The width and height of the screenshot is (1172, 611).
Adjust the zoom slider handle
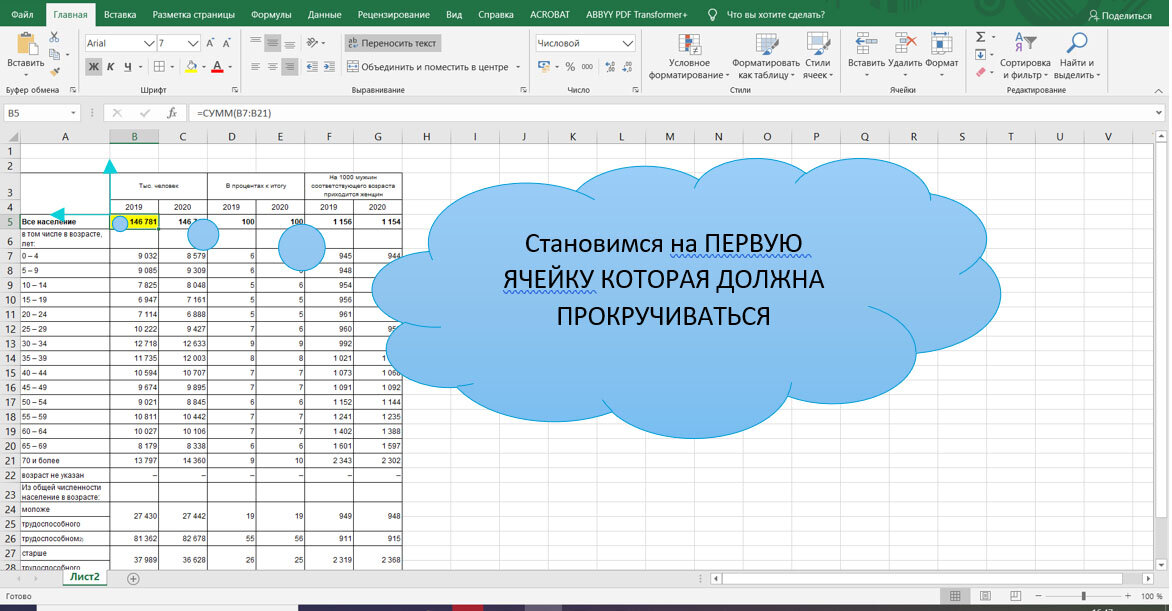(x=1083, y=596)
